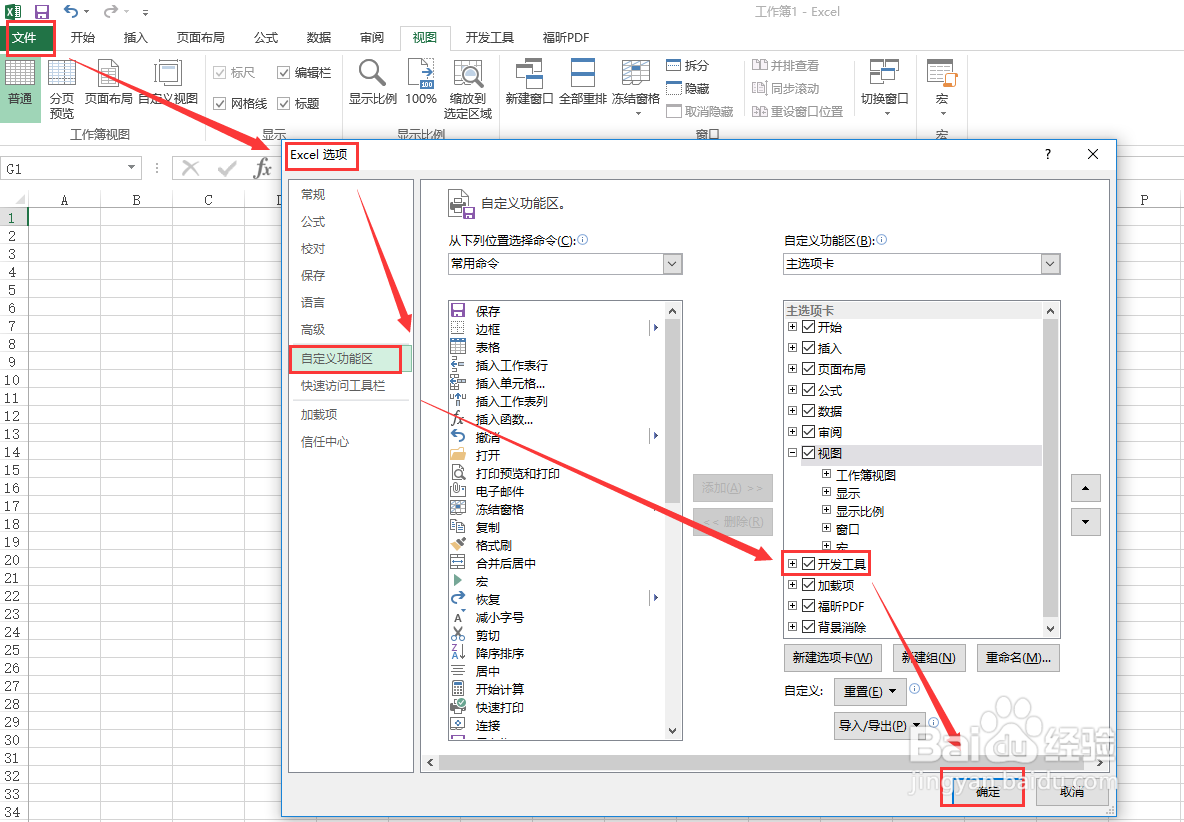1184x822 pixels.
Task: Move selected tab up arrow button
Action: tap(1085, 488)
